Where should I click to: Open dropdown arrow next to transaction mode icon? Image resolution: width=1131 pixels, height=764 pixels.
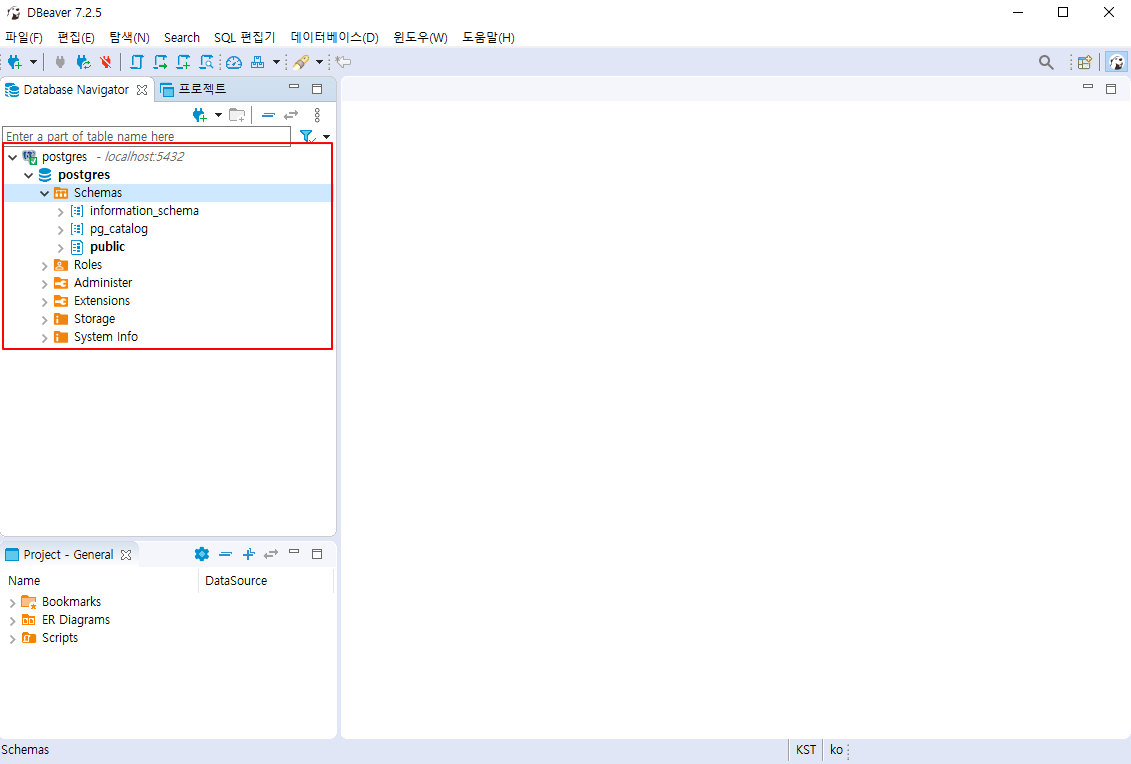(276, 62)
